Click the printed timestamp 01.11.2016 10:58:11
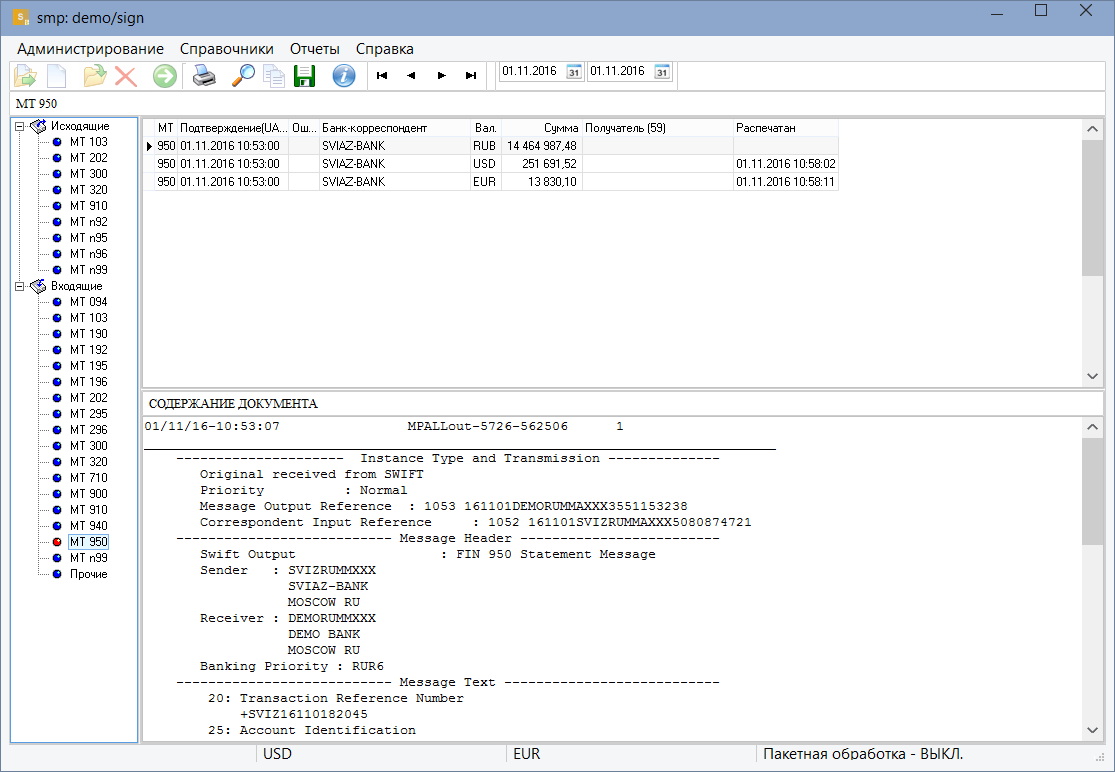This screenshot has width=1115, height=772. [786, 182]
